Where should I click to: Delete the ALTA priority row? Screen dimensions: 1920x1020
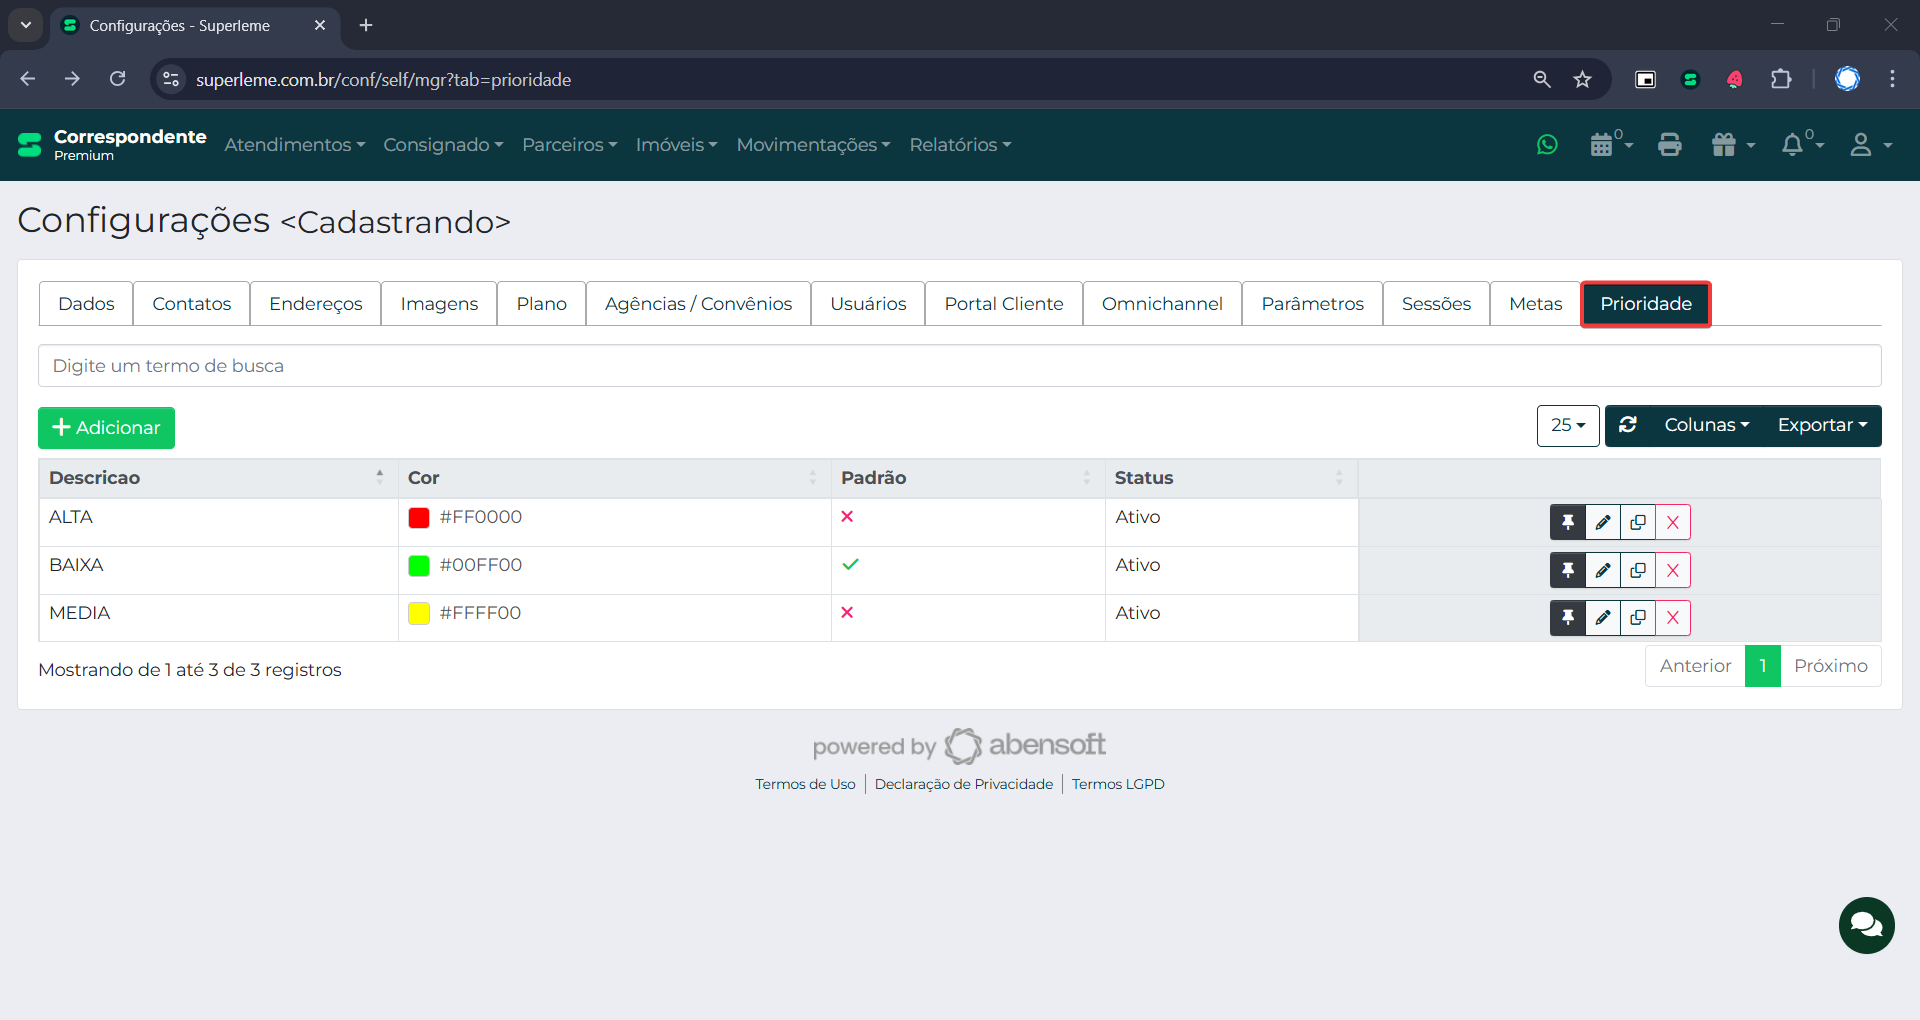(1672, 522)
